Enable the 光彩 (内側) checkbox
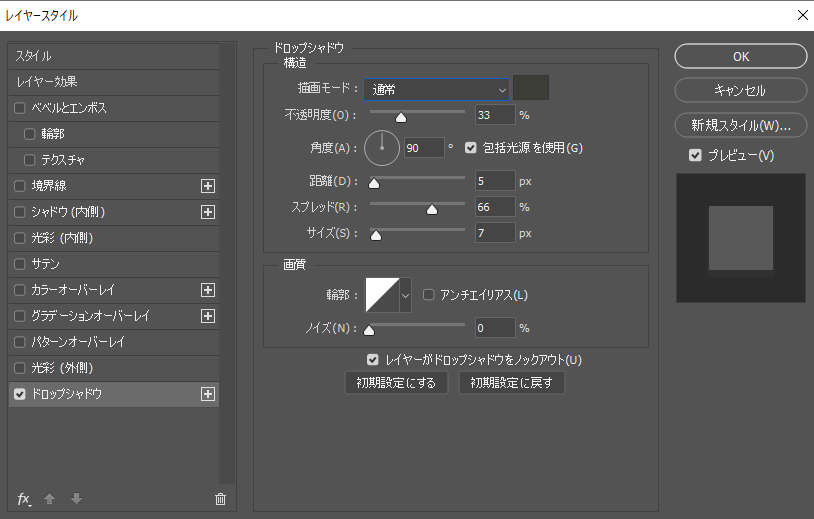 [x=20, y=238]
